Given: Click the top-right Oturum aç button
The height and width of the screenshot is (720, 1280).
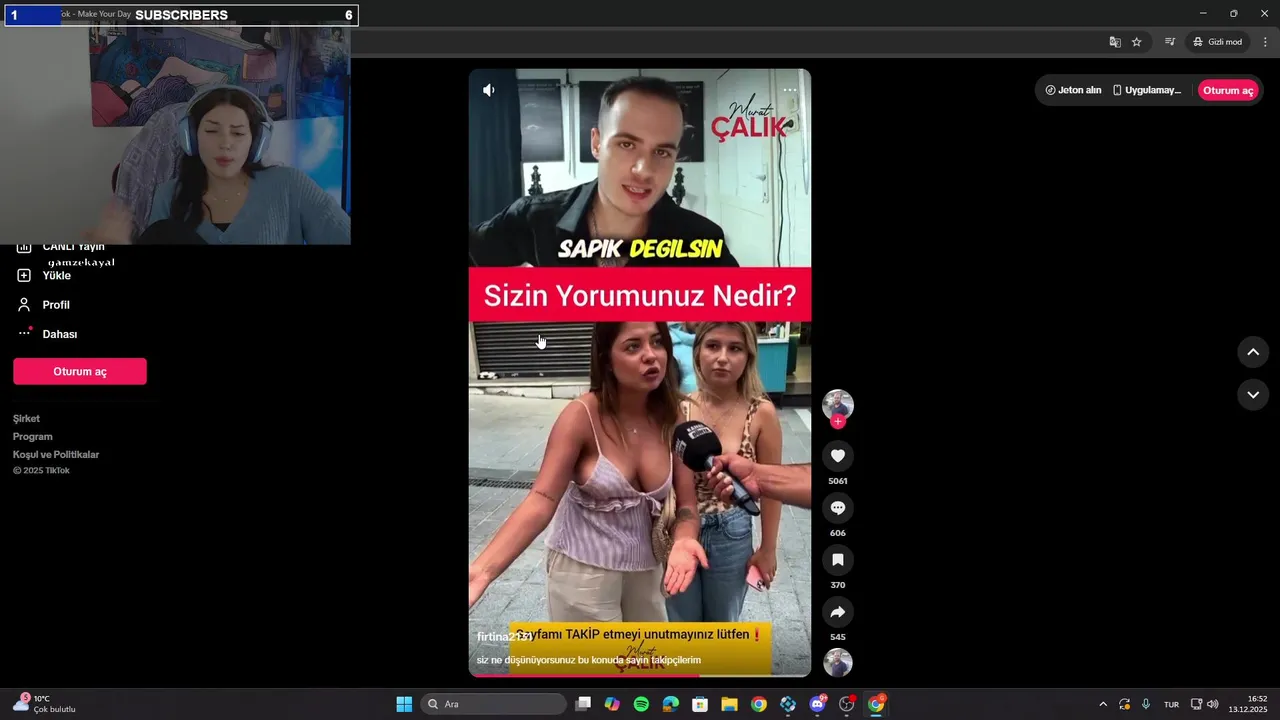Looking at the screenshot, I should click(x=1228, y=90).
